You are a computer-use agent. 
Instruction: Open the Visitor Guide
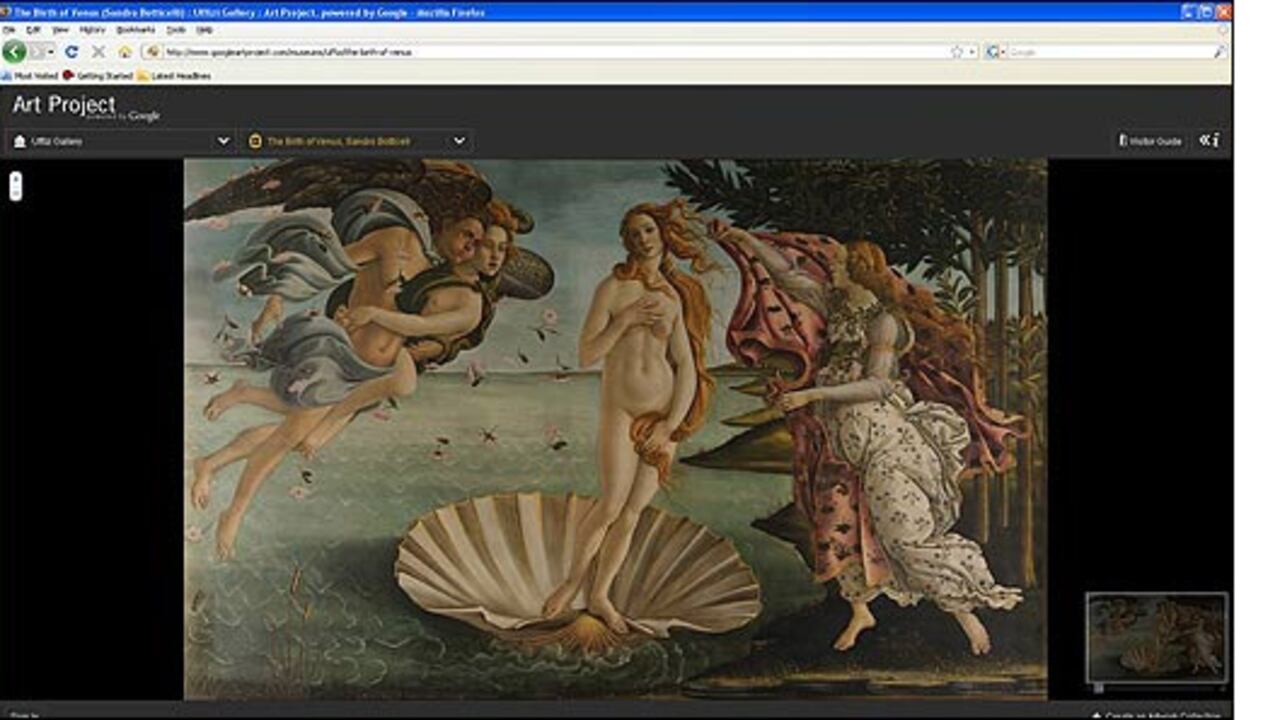1150,141
